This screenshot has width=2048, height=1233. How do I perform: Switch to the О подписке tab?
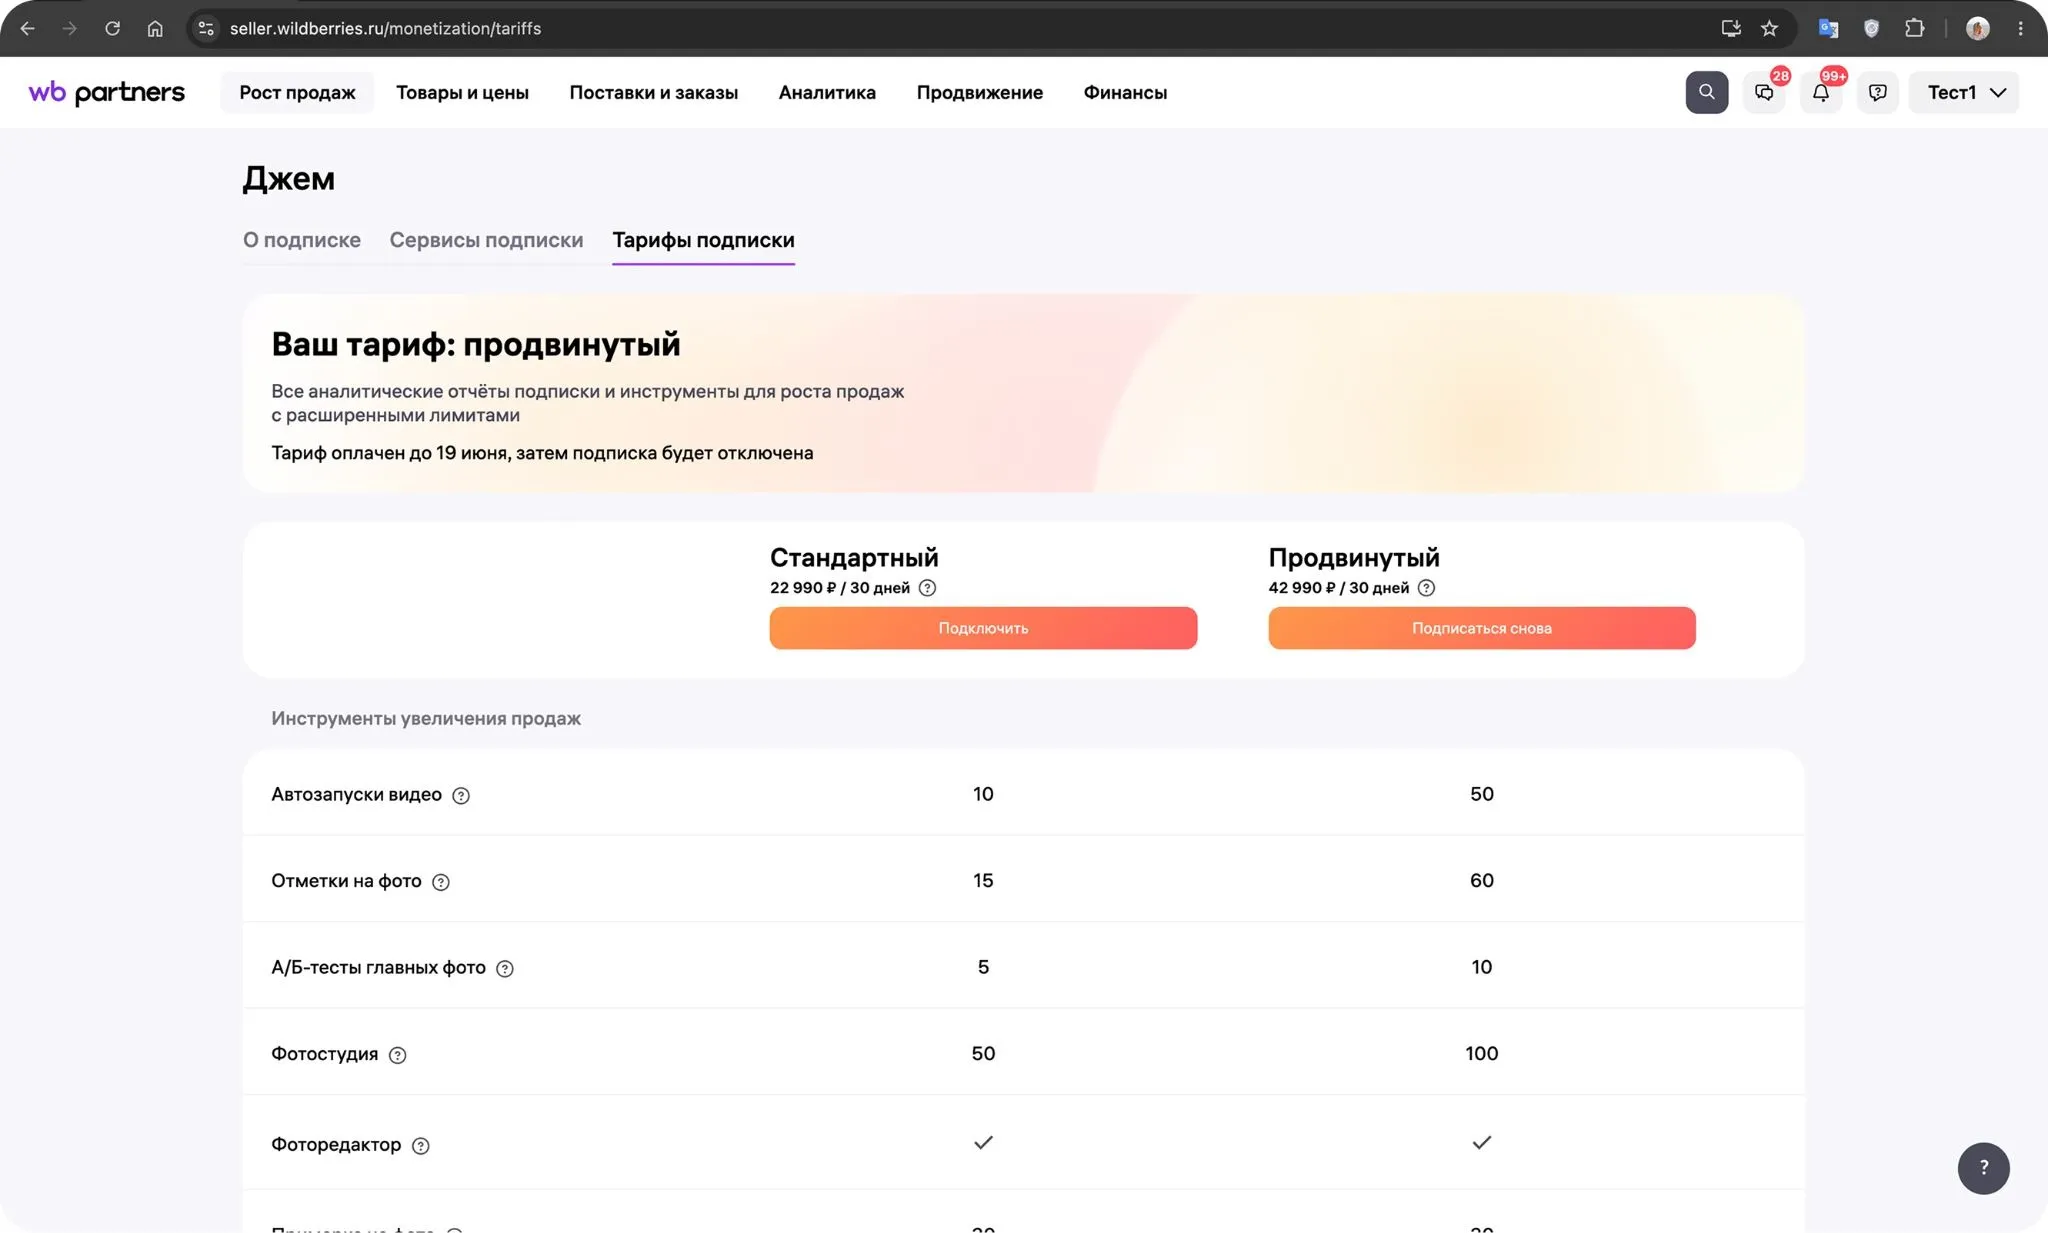coord(302,240)
